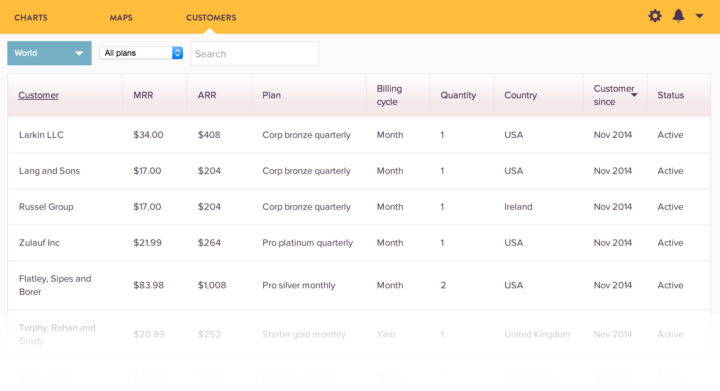Open the Lang and Sons customer row
The width and height of the screenshot is (720, 391).
point(359,171)
